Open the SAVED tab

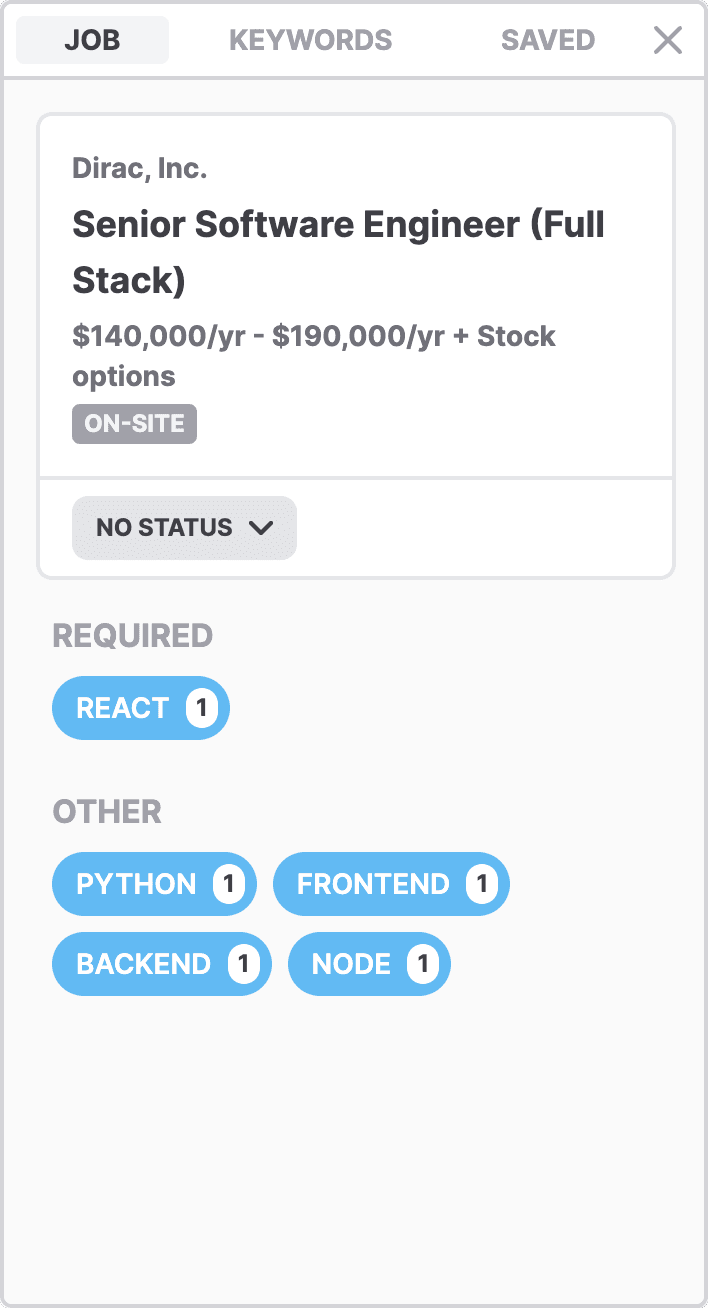click(548, 40)
